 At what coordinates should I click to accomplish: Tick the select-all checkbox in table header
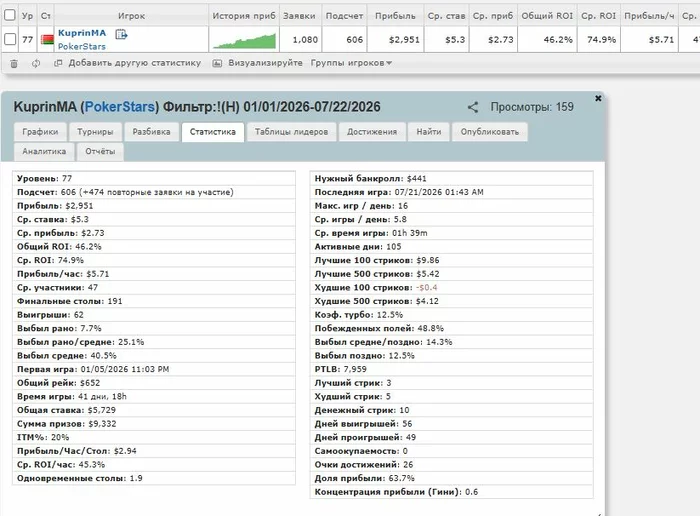(x=10, y=15)
